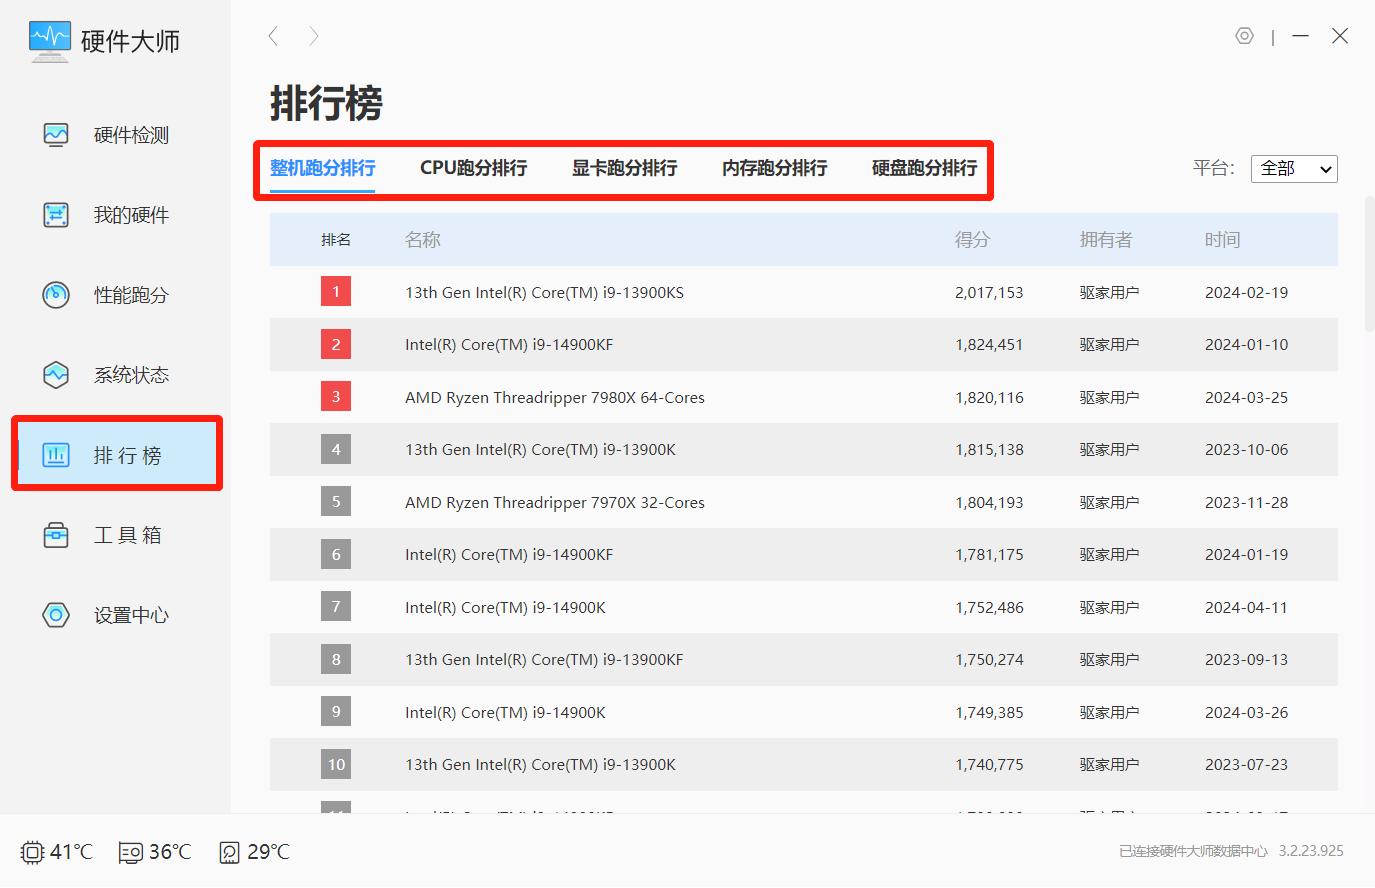This screenshot has width=1375, height=888.
Task: Click 驱家用户 owner in rank 7 row
Action: (x=1109, y=608)
